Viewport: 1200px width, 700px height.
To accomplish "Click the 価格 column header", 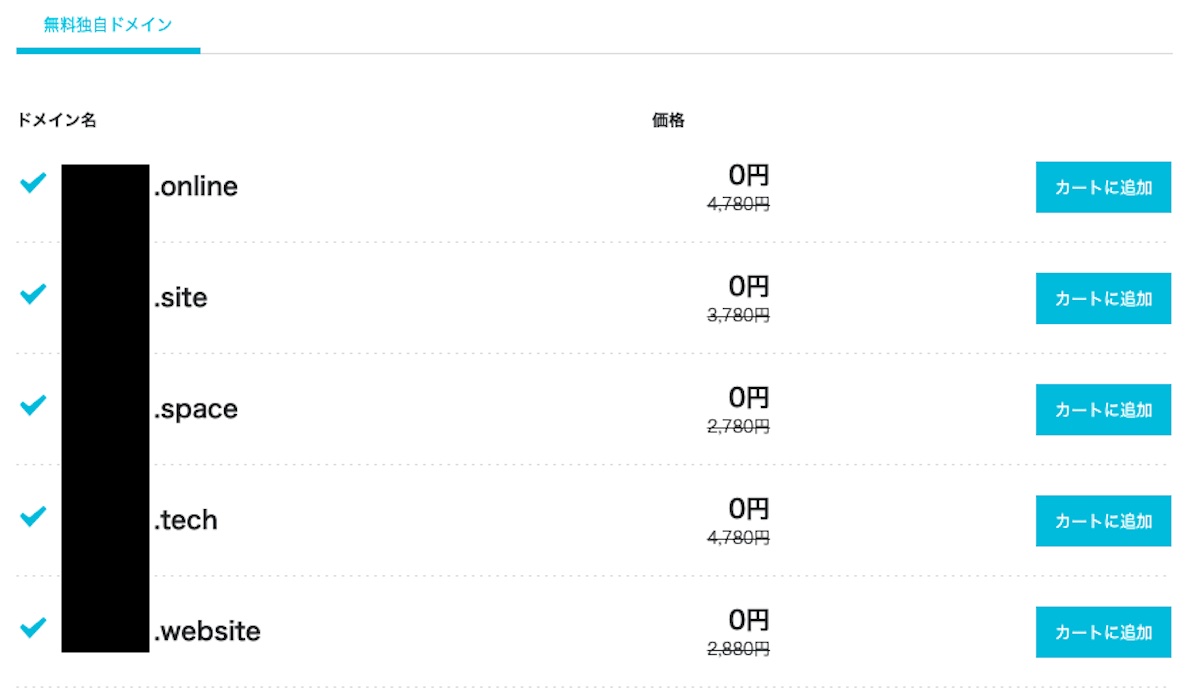I will [668, 120].
